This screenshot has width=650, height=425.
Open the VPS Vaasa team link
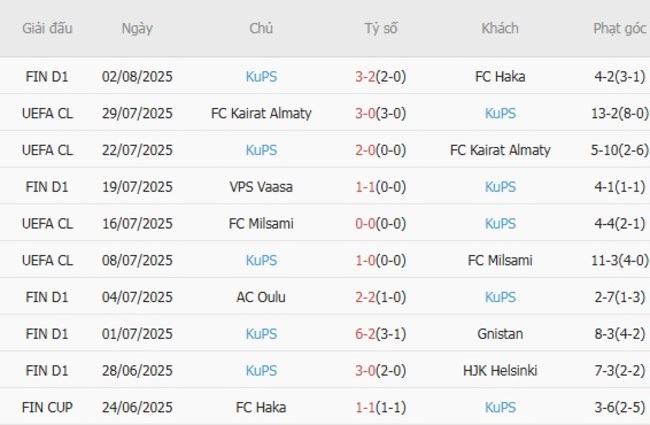261,187
